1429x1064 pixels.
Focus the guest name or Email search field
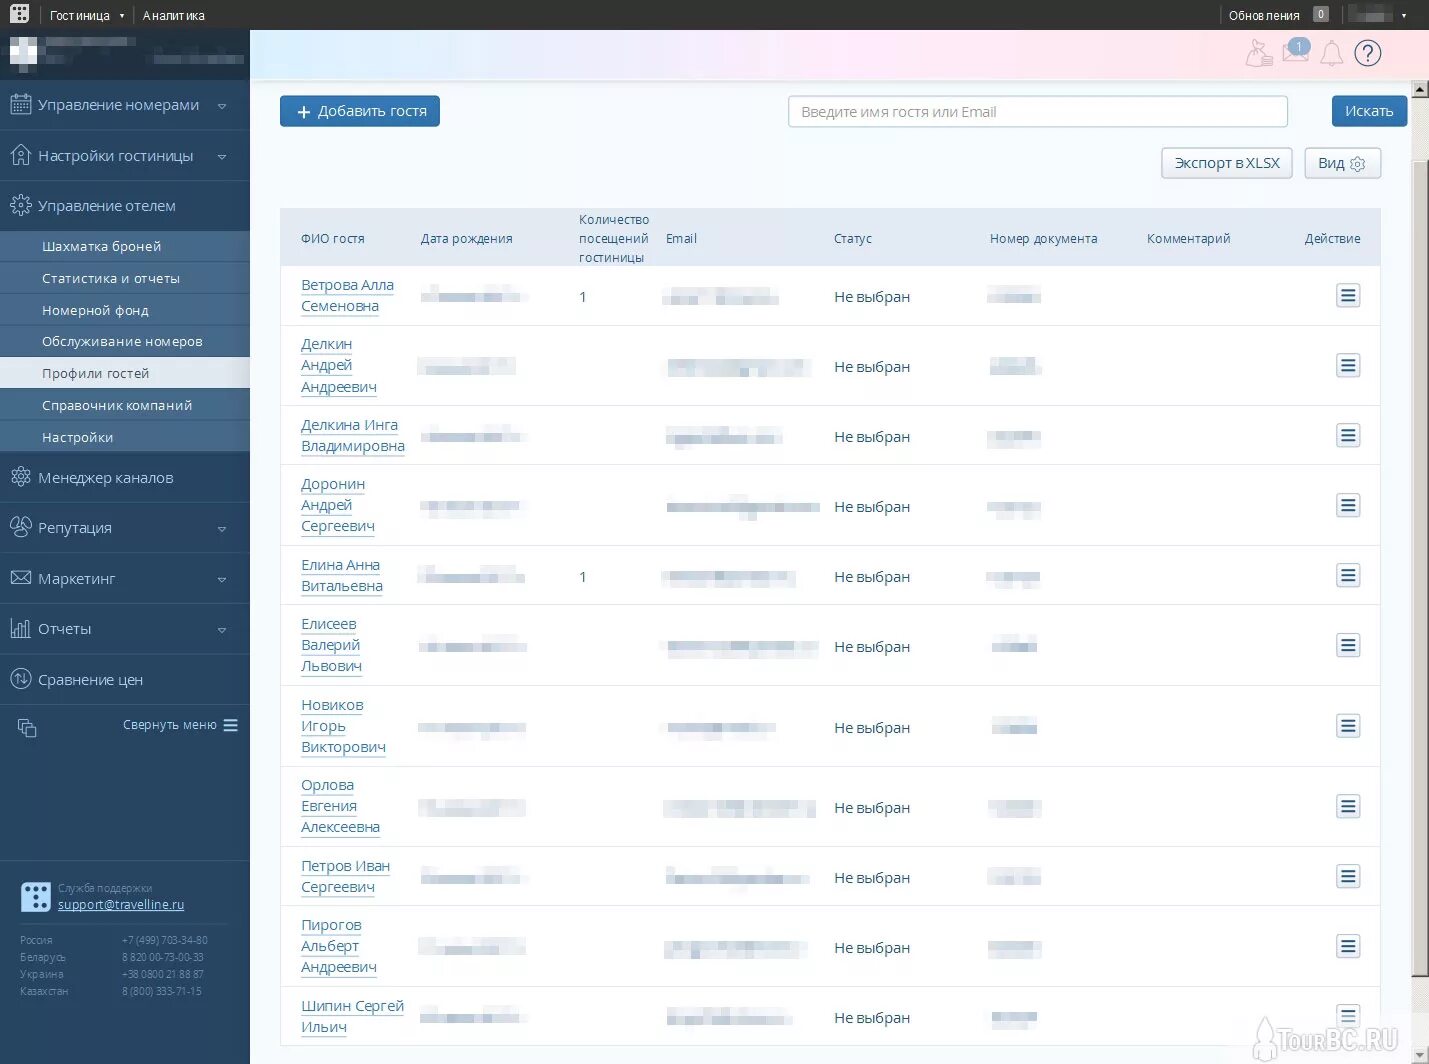(x=1038, y=112)
